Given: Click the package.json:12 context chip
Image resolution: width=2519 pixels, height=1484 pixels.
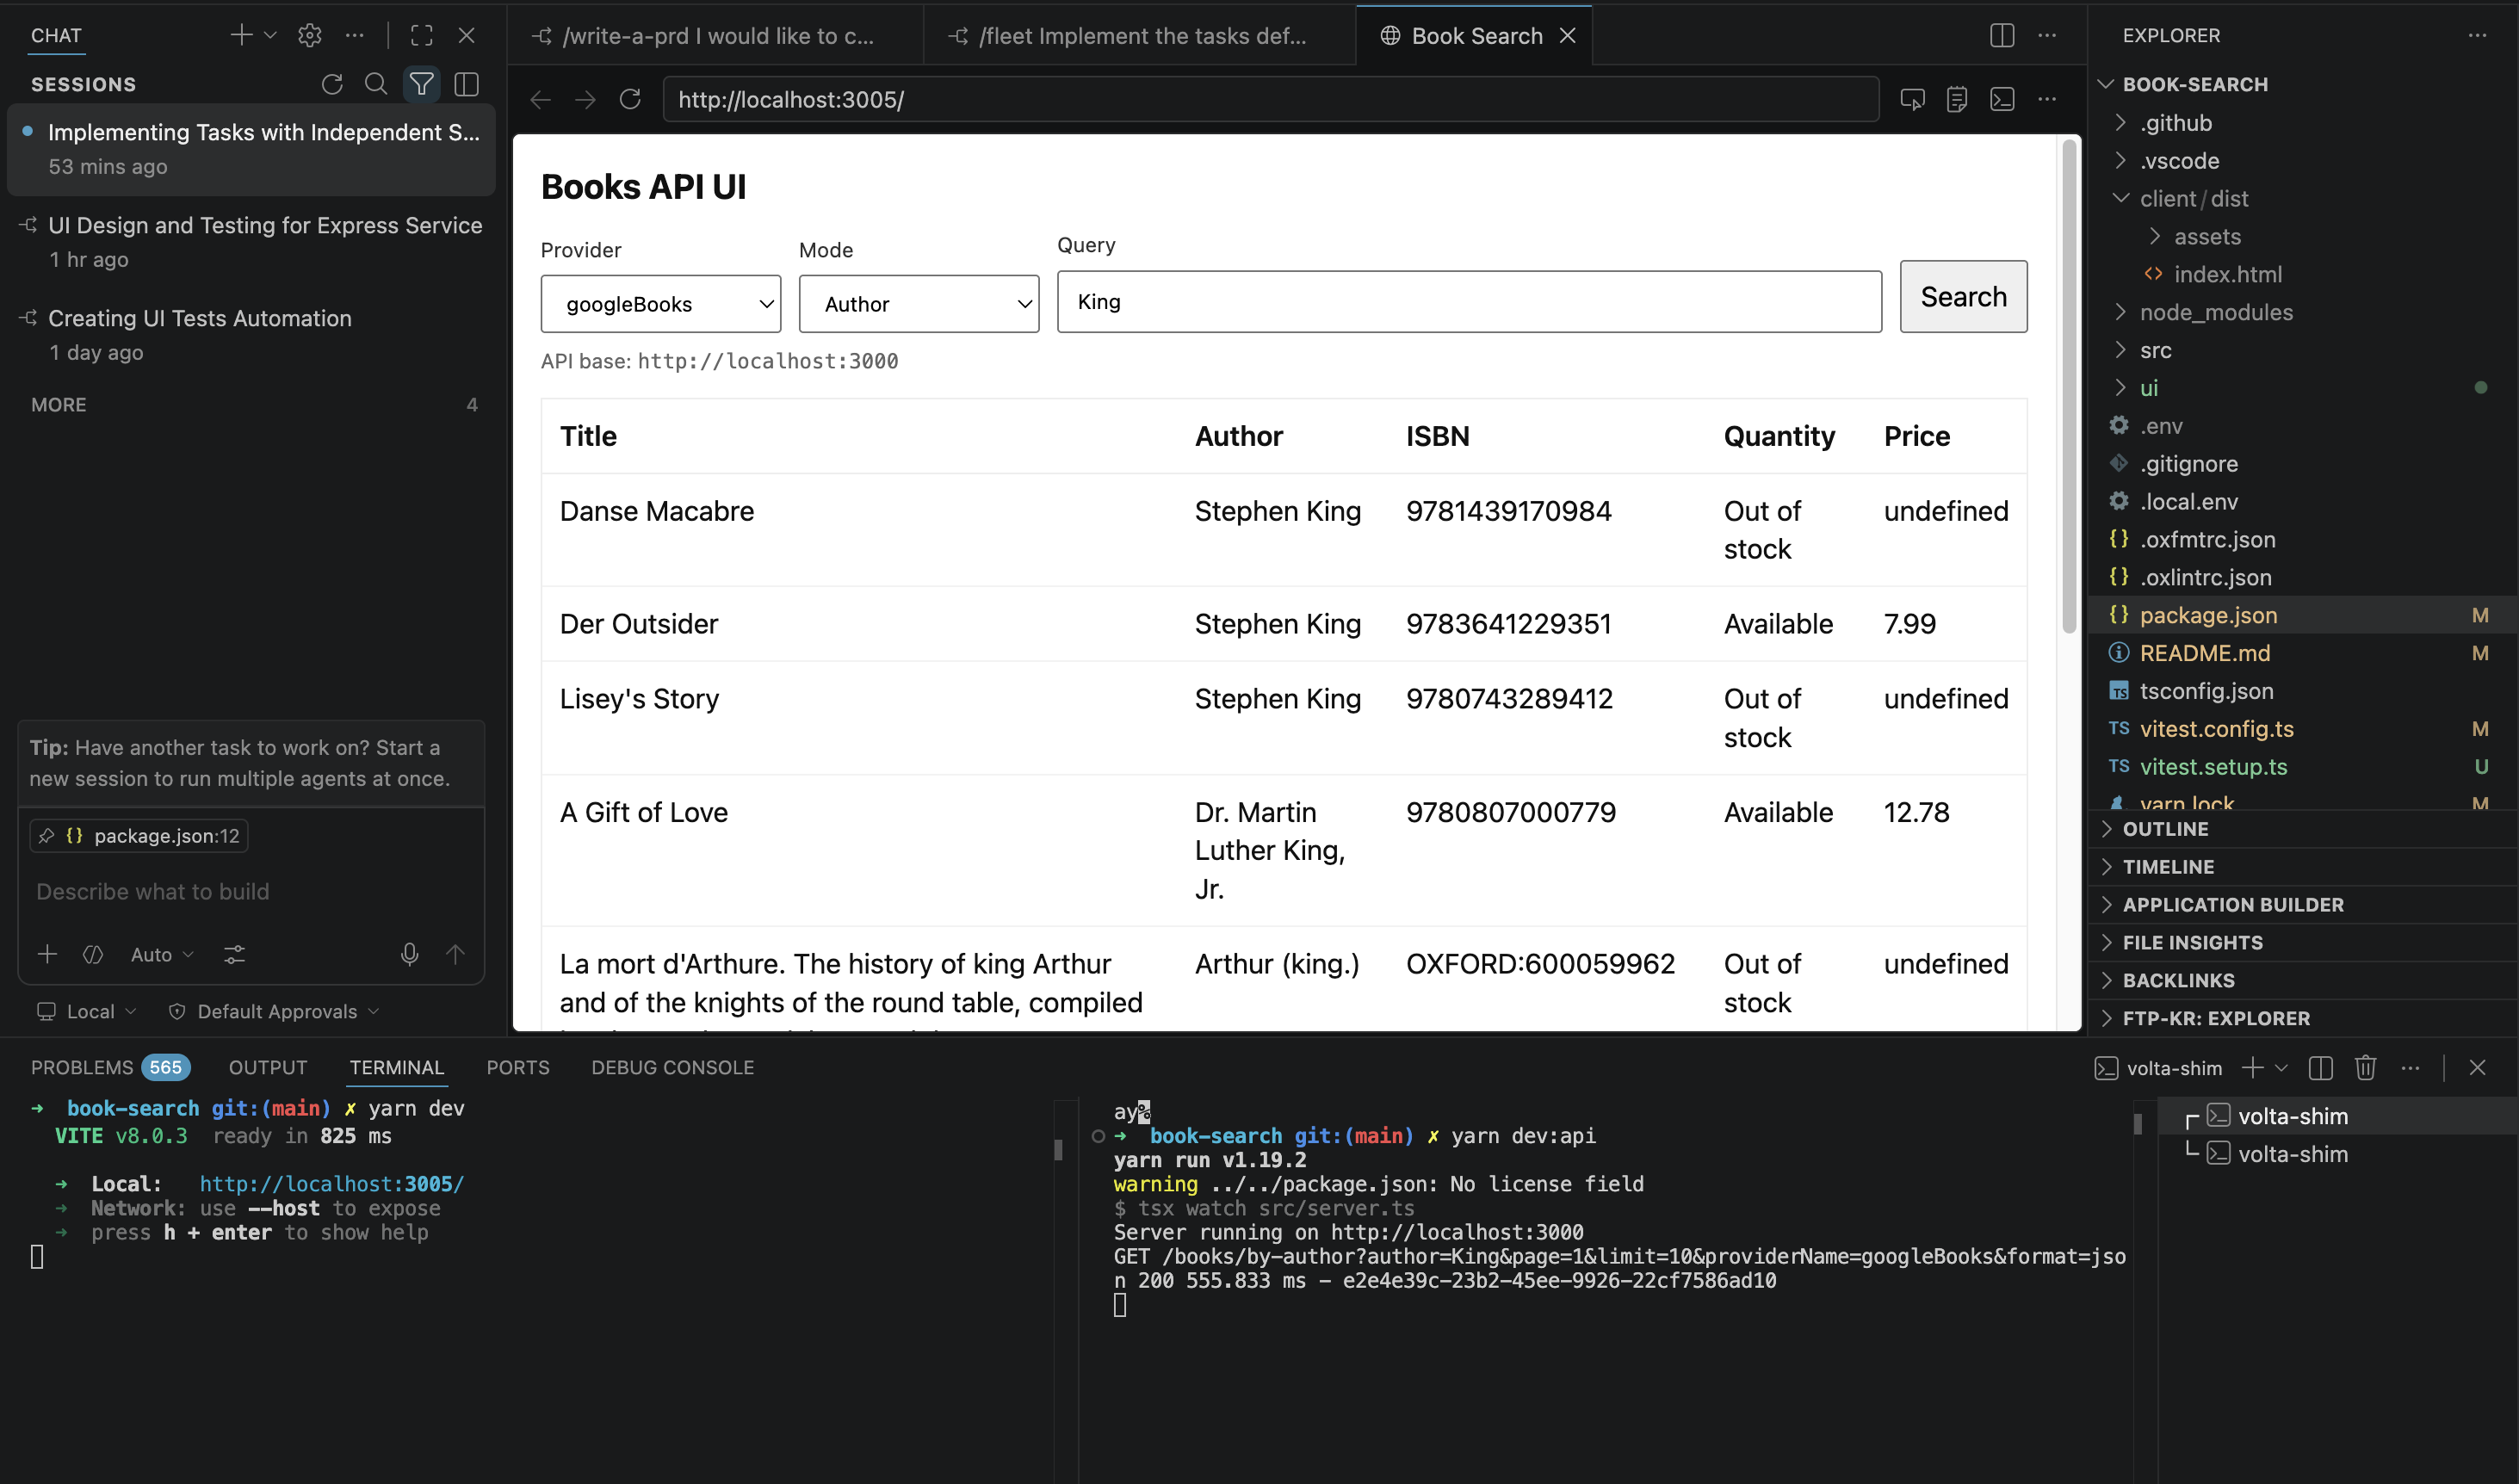Looking at the screenshot, I should point(139,835).
